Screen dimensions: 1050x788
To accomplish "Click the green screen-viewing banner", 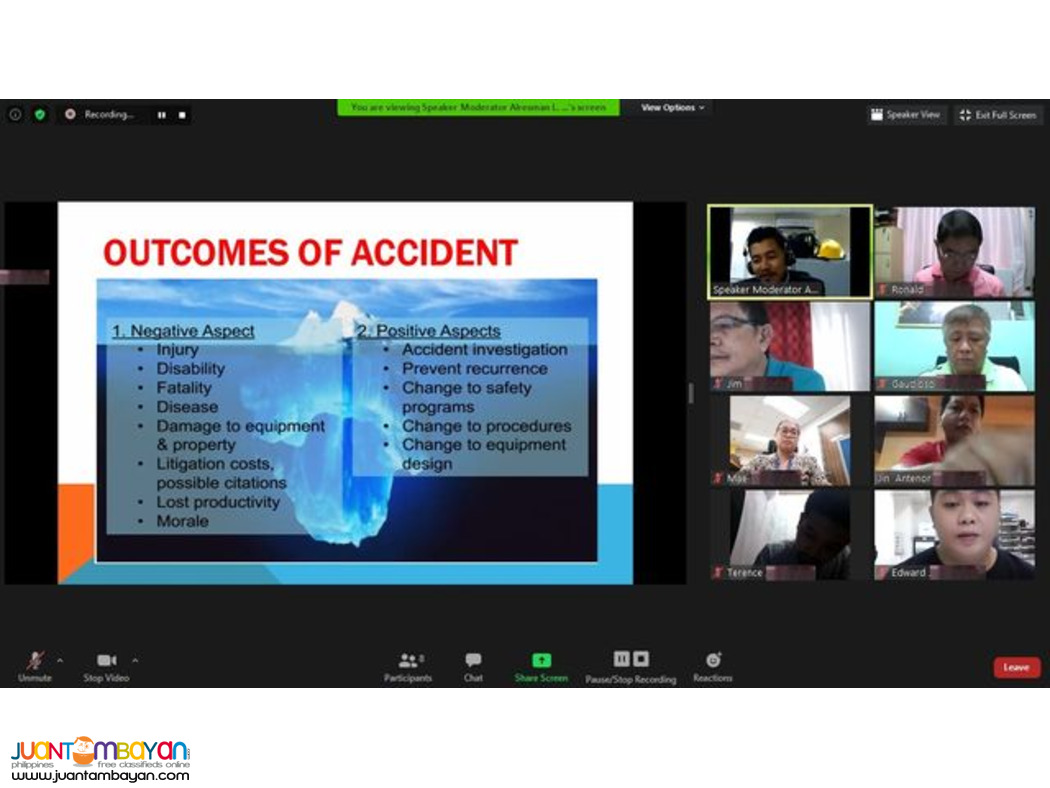I will tap(479, 107).
